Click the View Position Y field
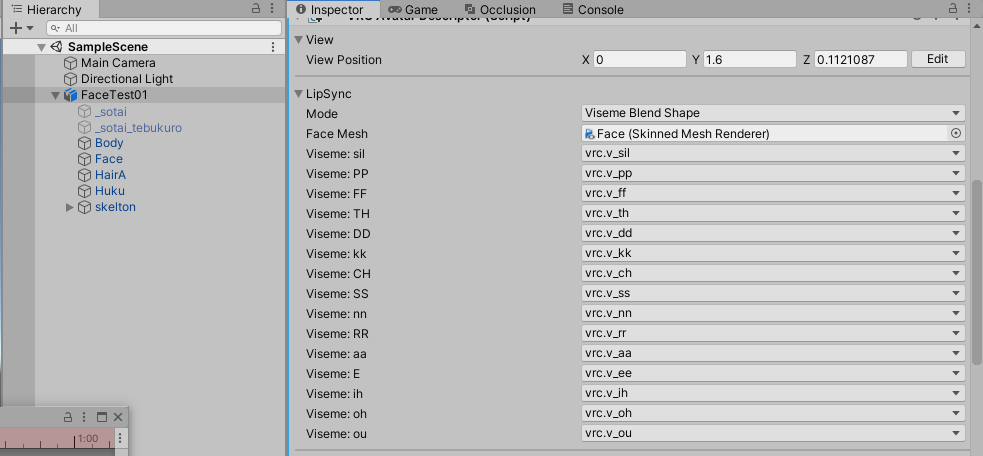 tap(750, 59)
